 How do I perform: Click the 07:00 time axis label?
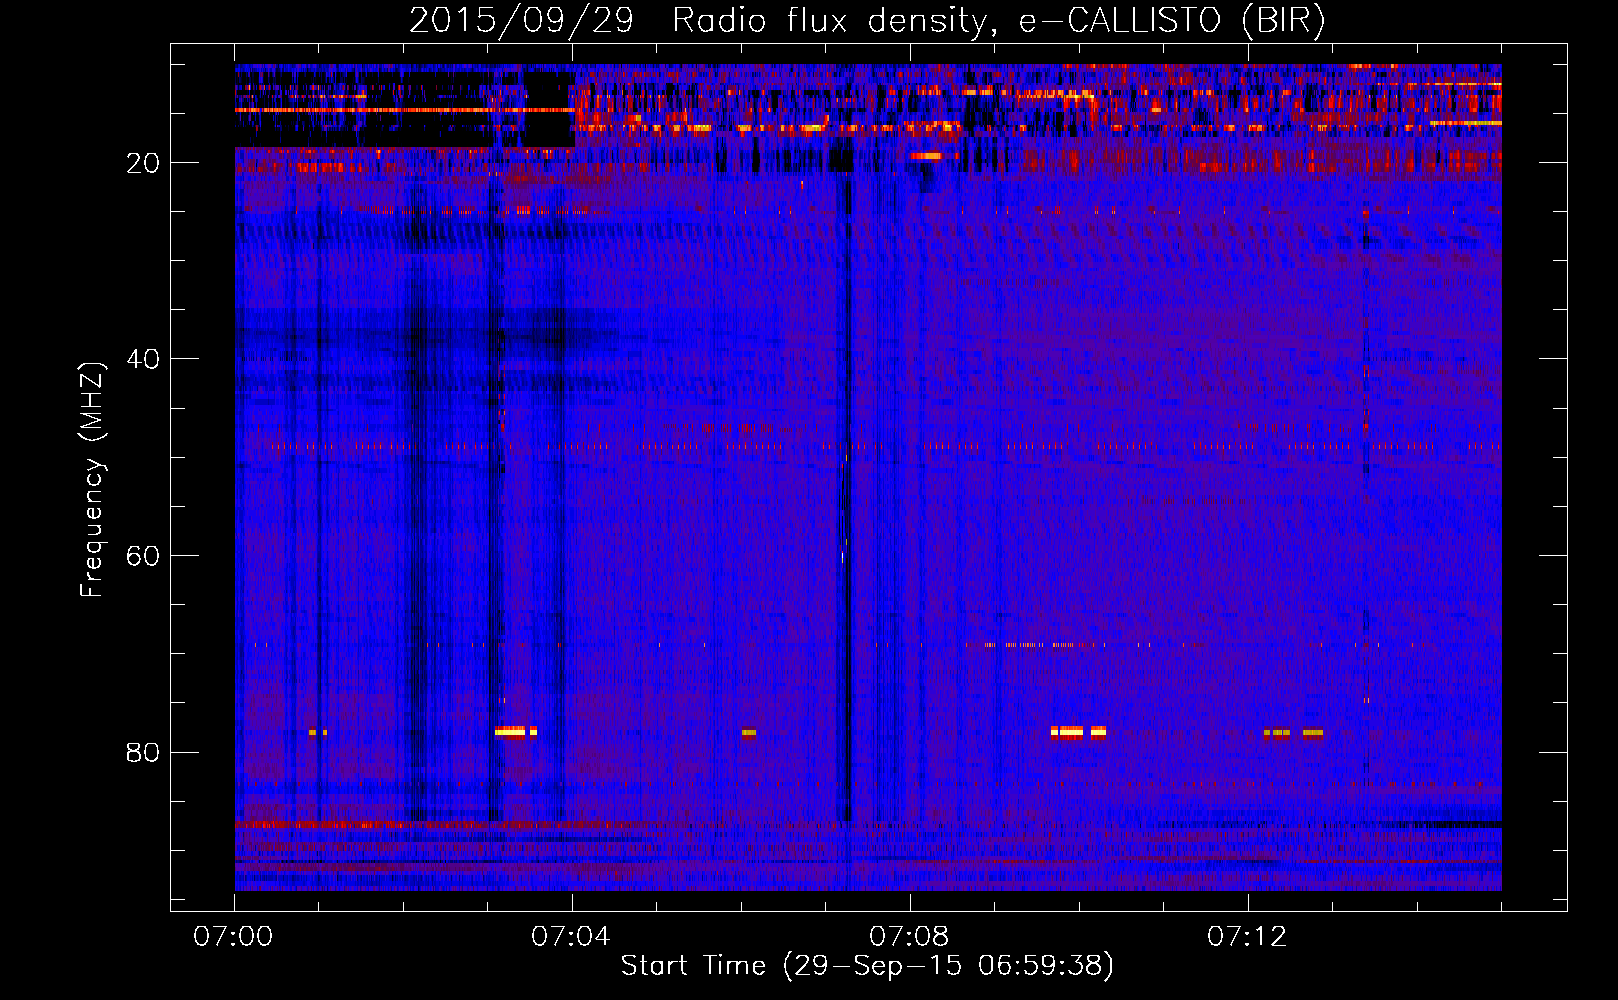pyautogui.click(x=234, y=937)
